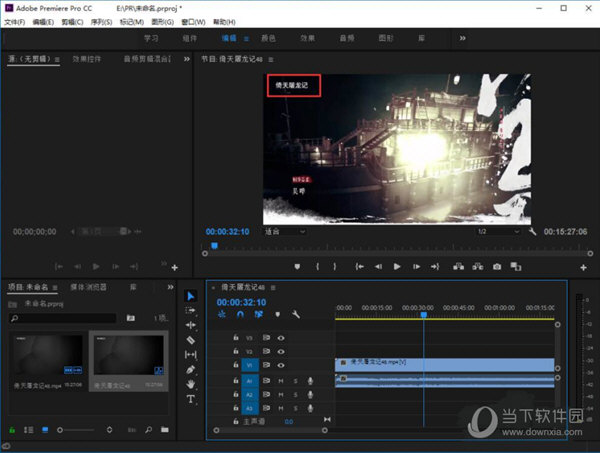Select the Razor tool

coord(191,340)
